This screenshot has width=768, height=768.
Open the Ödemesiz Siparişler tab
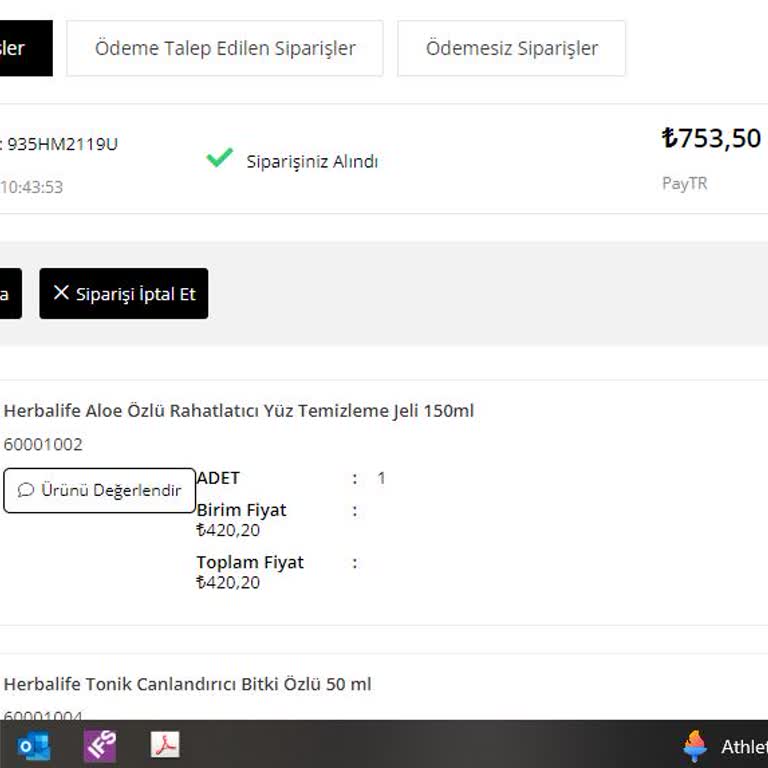tap(511, 48)
